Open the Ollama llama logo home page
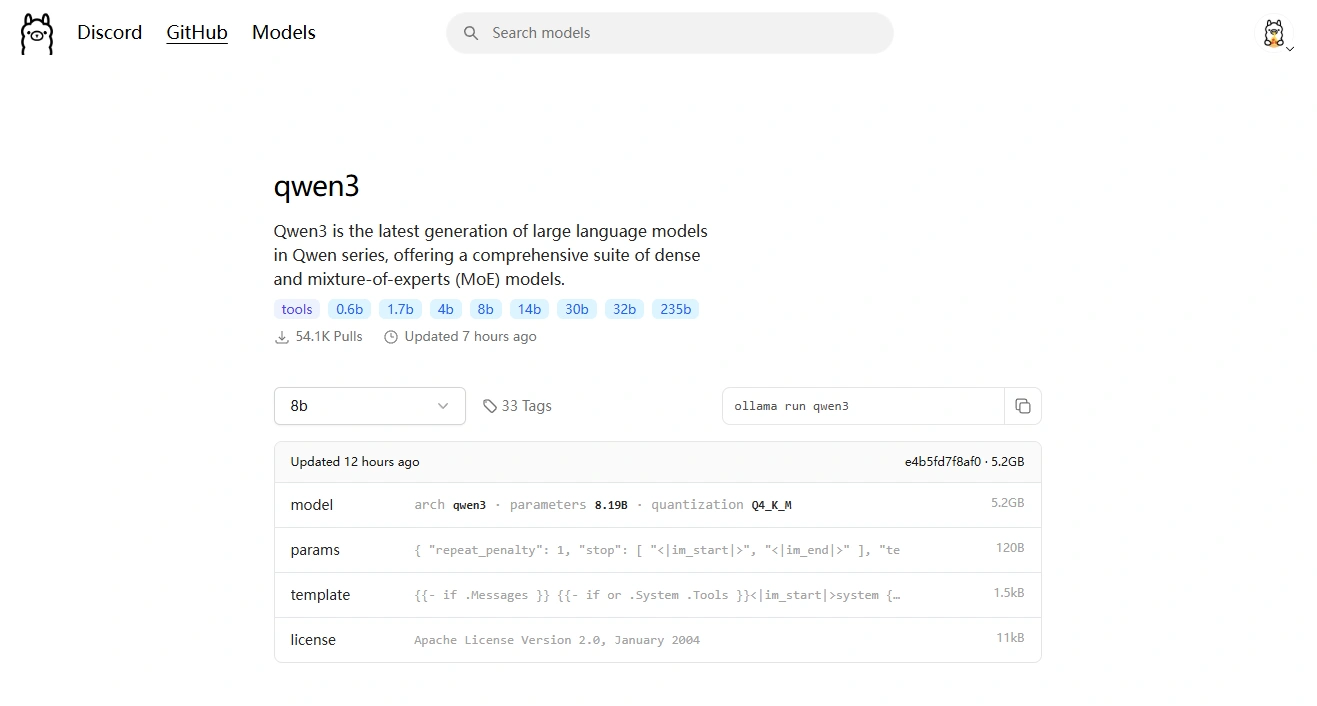1317x706 pixels. [37, 34]
